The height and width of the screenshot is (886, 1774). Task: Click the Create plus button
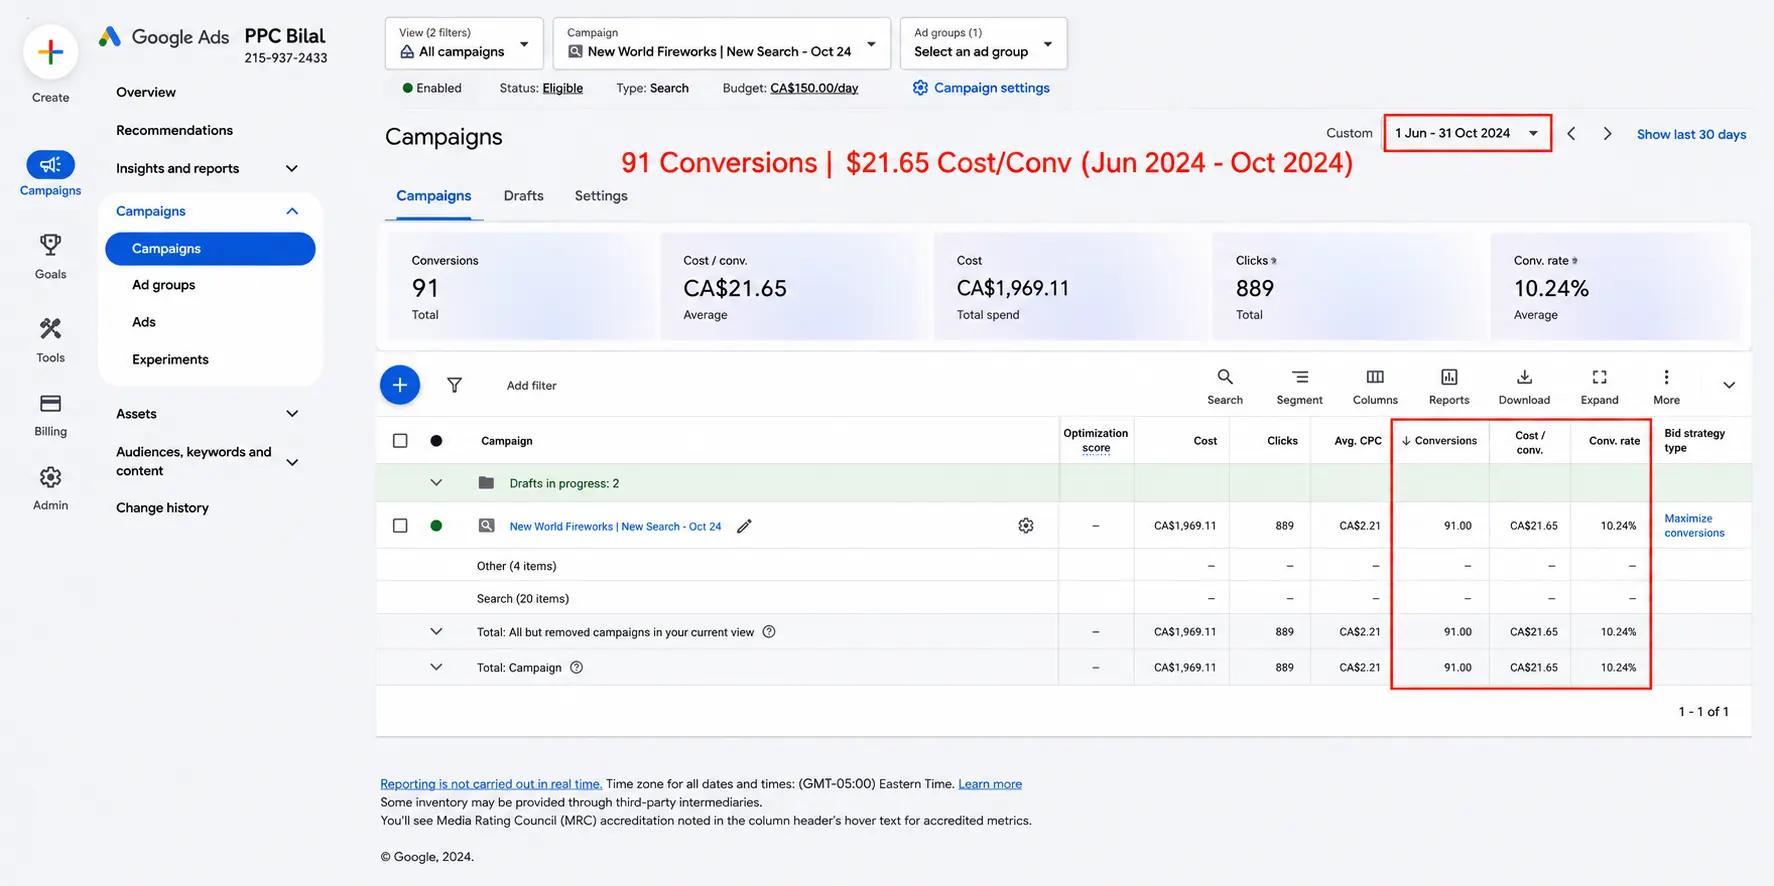pyautogui.click(x=50, y=52)
